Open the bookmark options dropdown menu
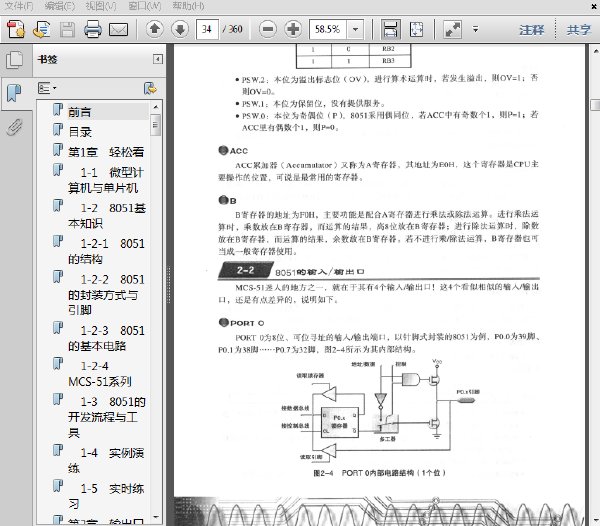 (x=47, y=88)
